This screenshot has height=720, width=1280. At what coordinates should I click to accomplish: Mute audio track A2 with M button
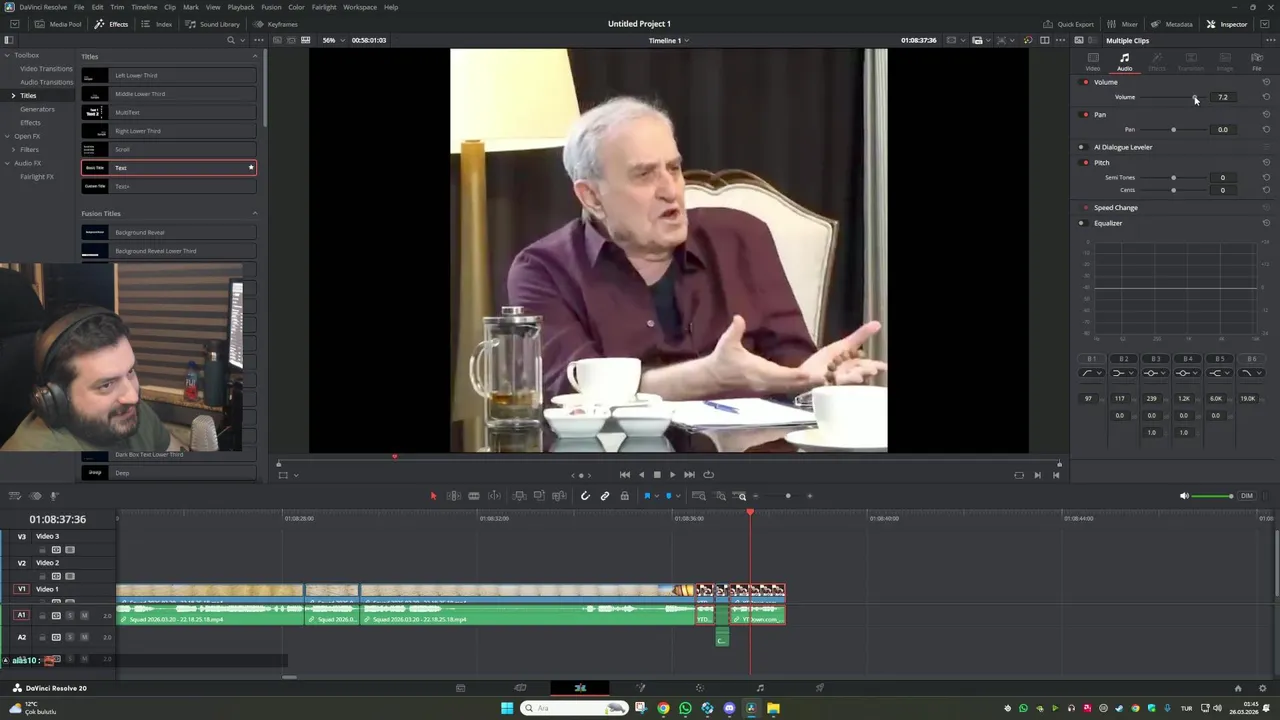(x=84, y=637)
